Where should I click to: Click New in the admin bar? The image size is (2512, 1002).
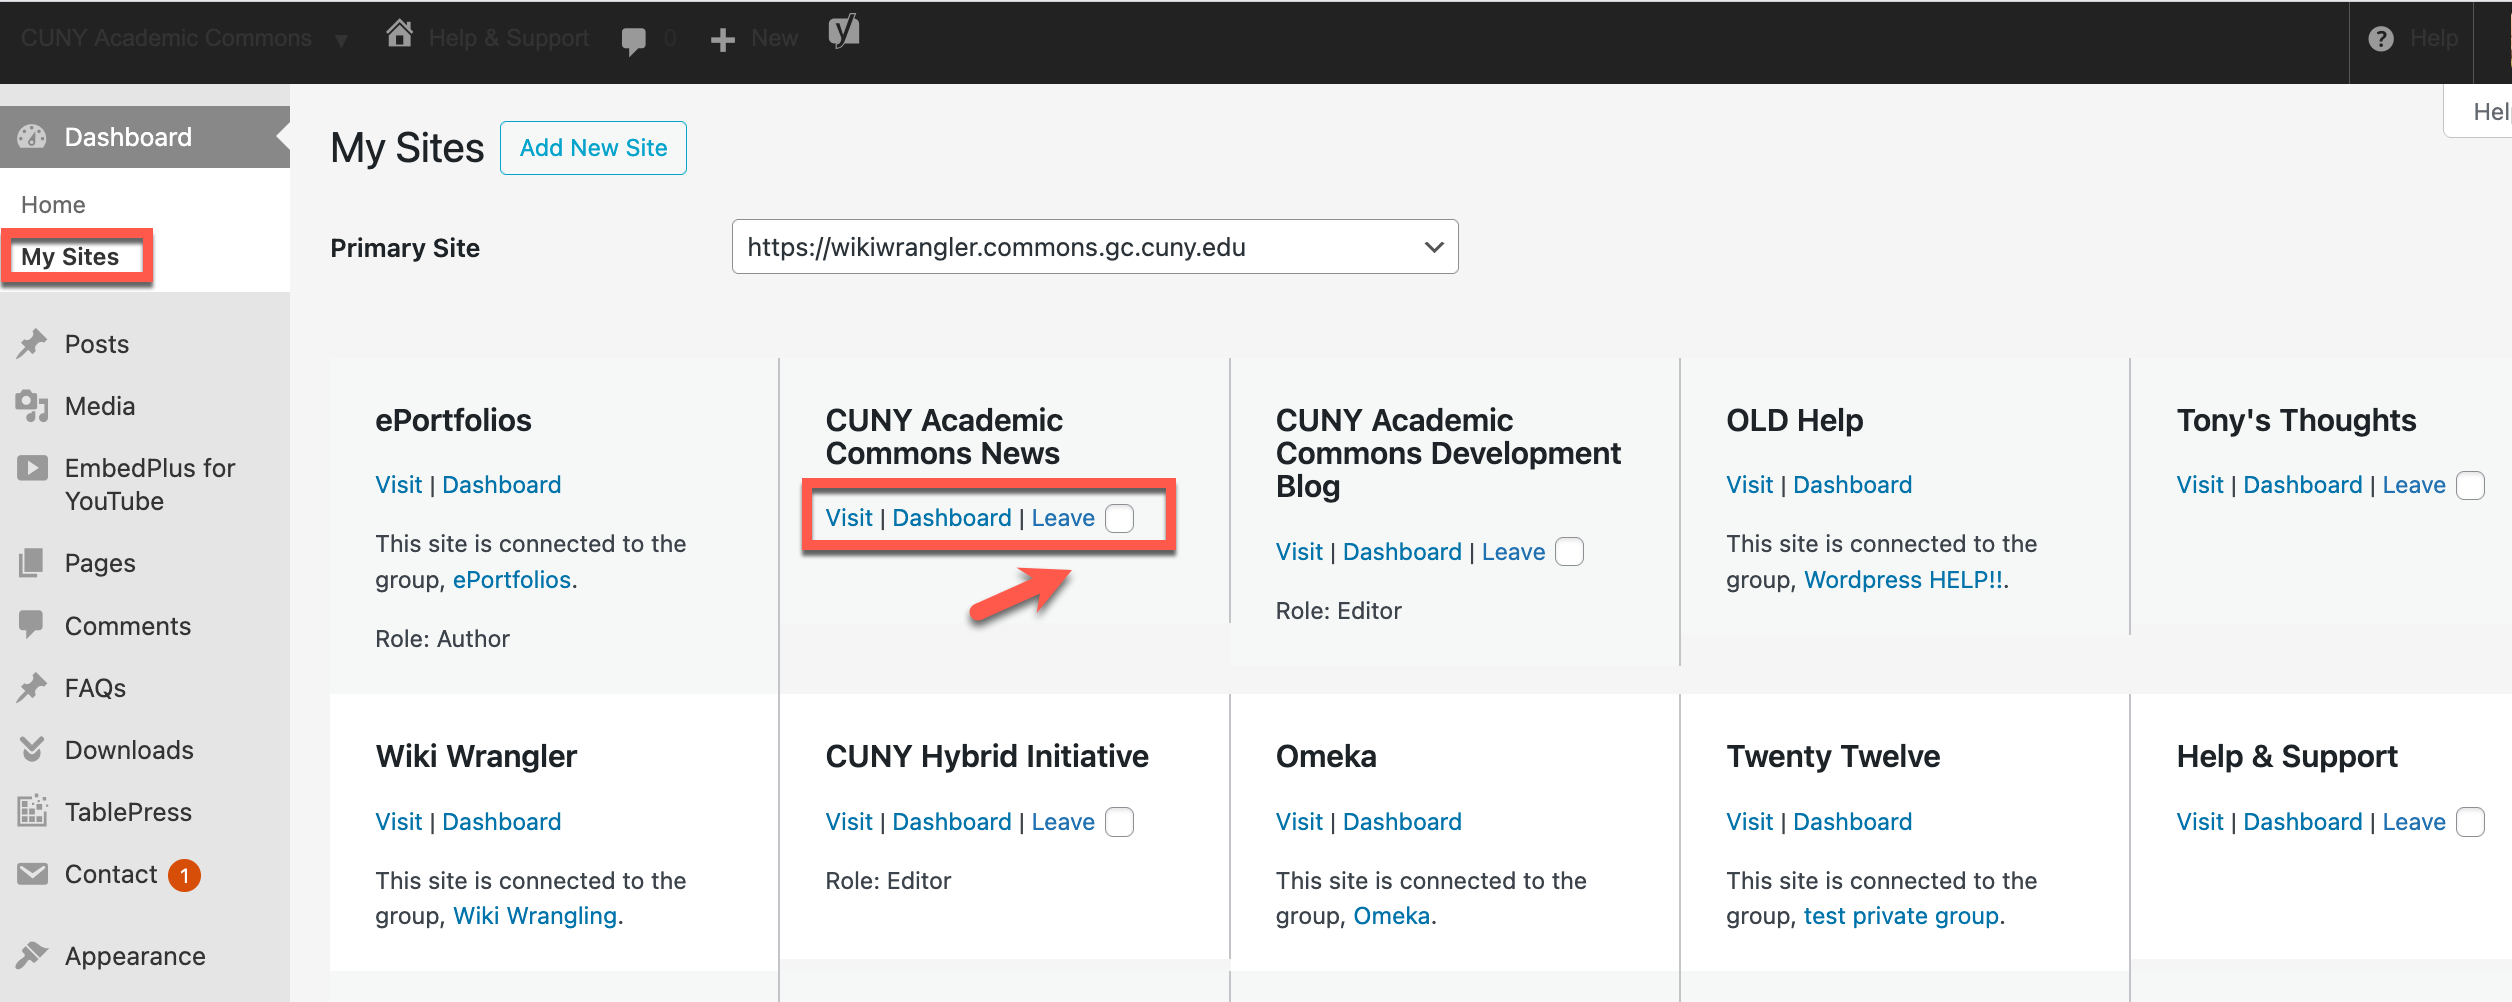774,38
